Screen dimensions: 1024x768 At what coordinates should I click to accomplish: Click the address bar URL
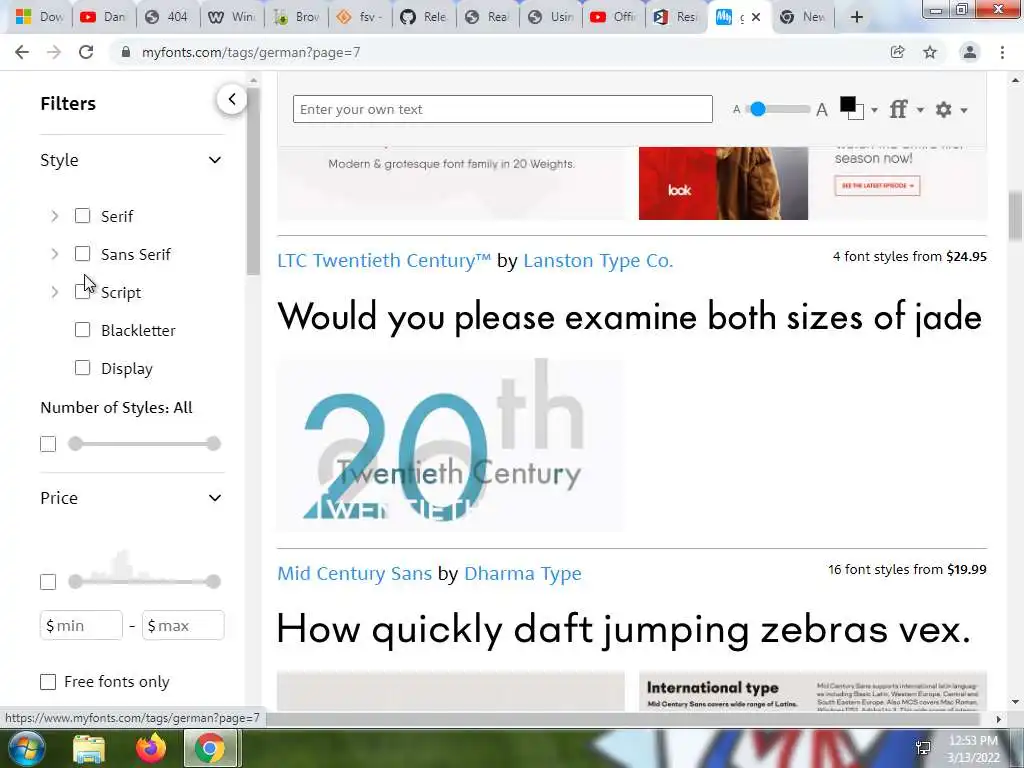coord(251,52)
